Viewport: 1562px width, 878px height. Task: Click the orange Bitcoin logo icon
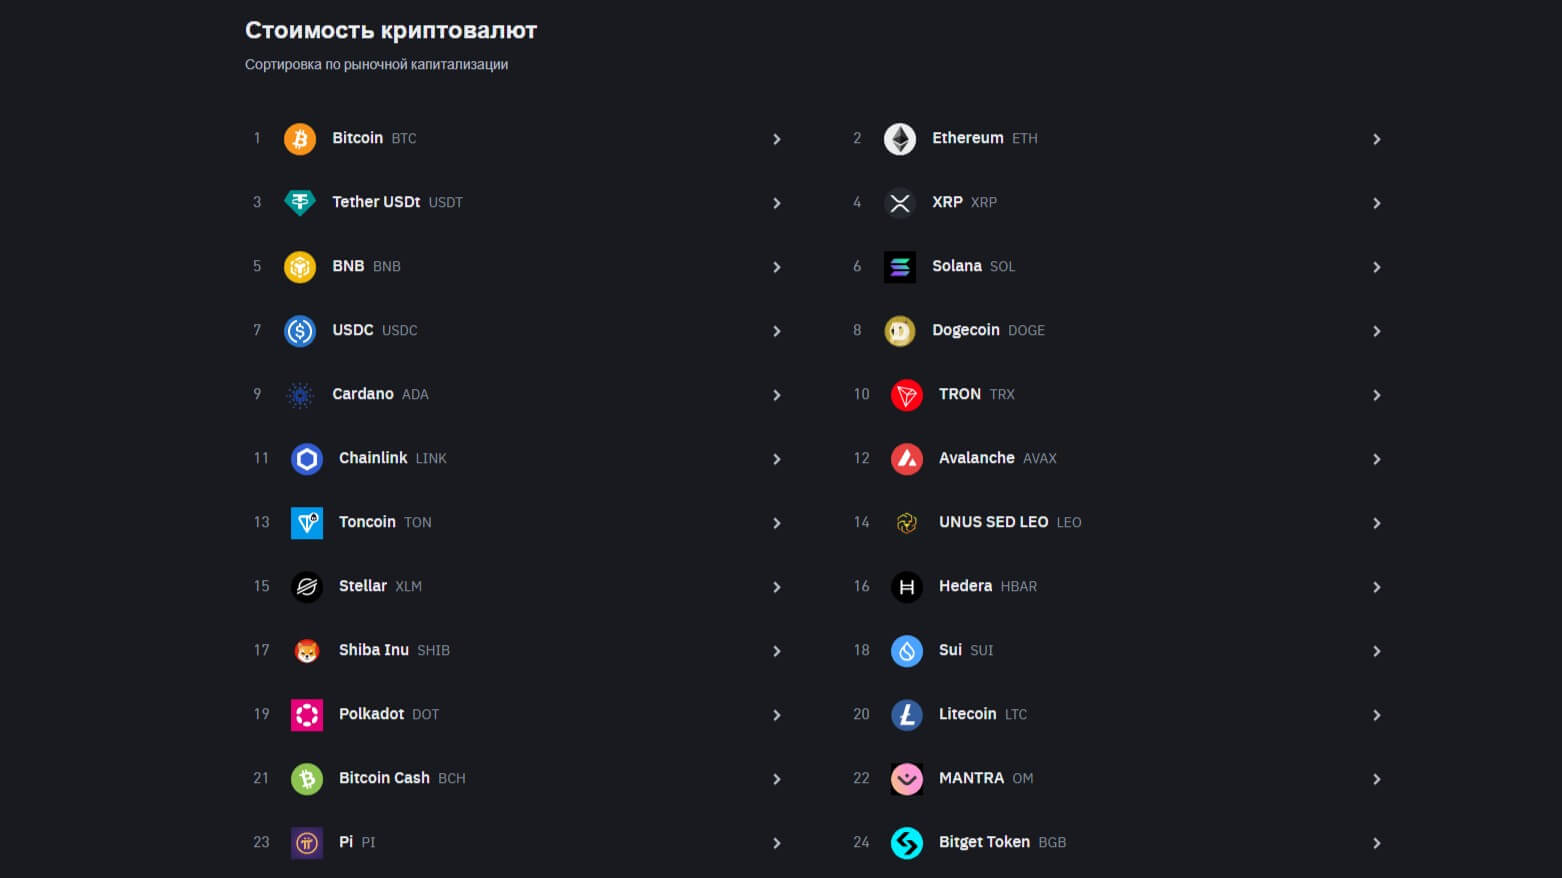click(300, 139)
